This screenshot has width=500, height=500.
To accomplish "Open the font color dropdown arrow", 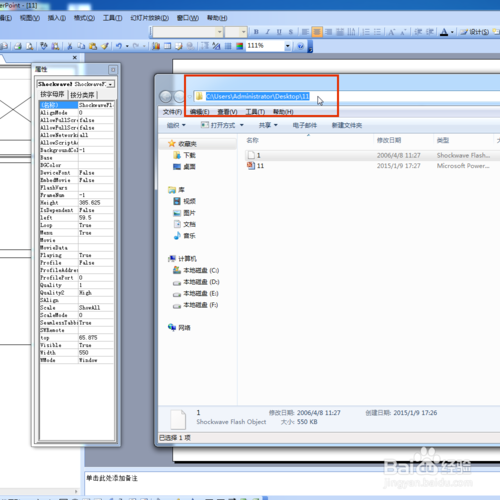I will point(452,32).
